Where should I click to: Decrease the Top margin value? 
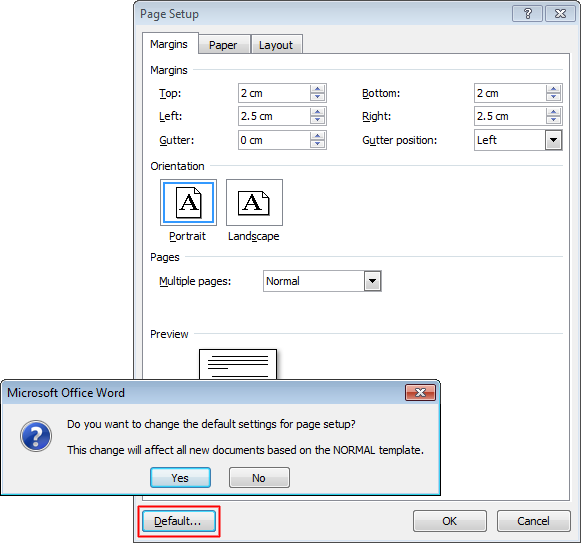pyautogui.click(x=318, y=97)
